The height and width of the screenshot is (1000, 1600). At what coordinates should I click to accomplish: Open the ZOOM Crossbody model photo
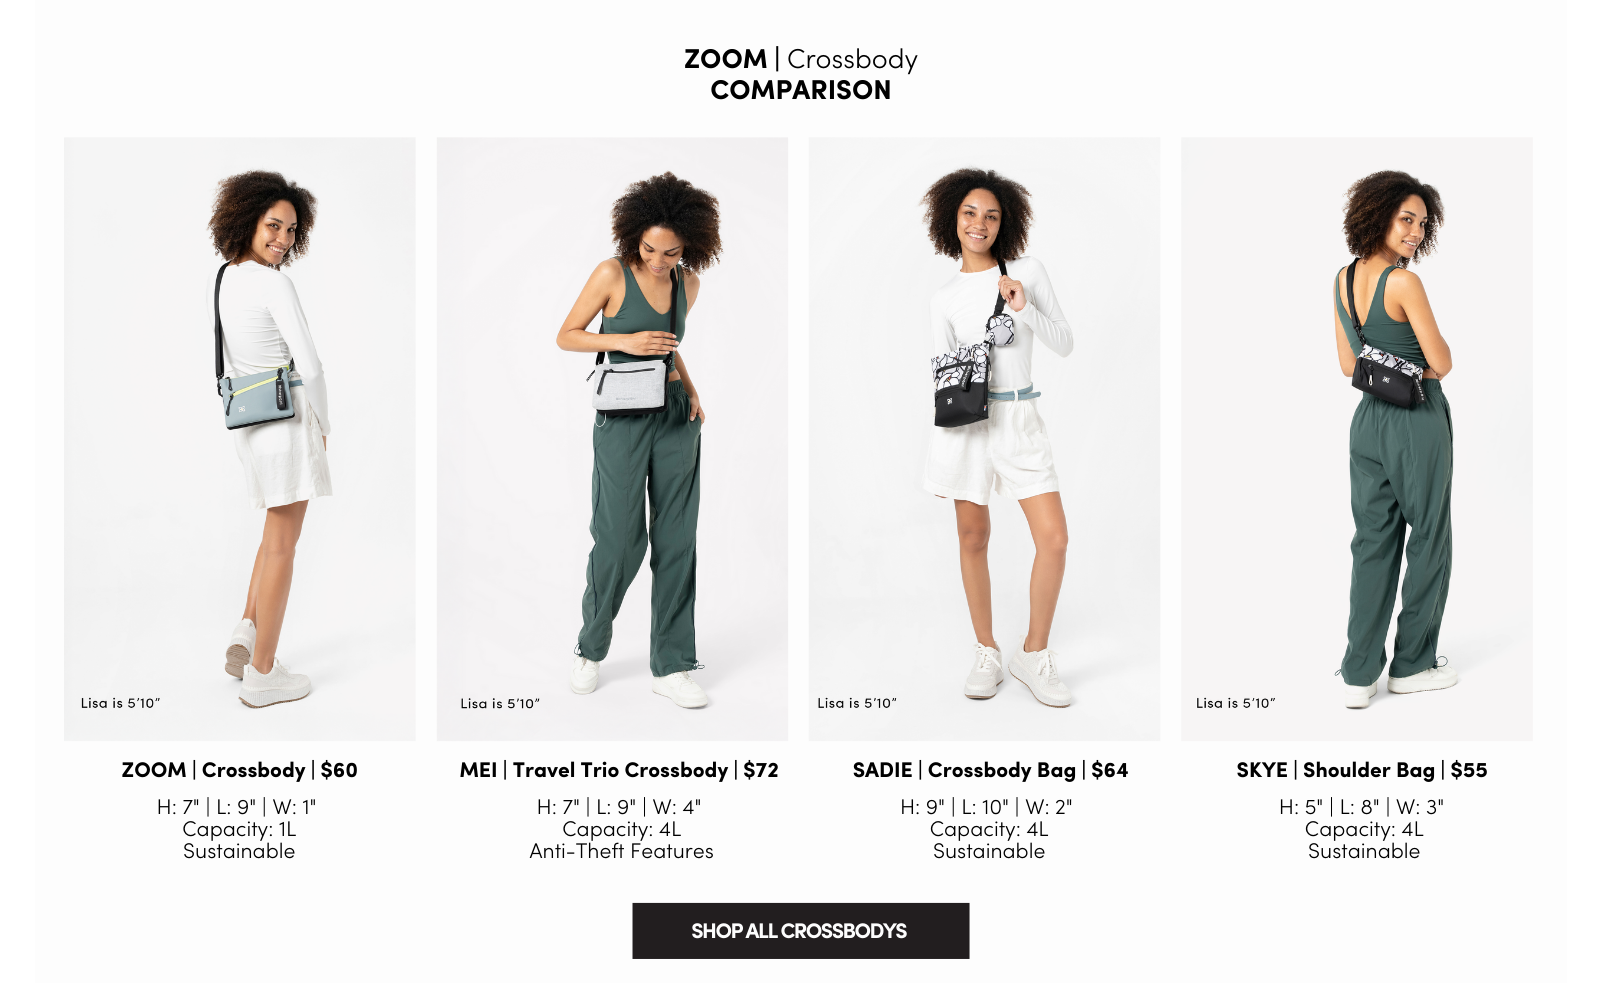click(x=240, y=439)
